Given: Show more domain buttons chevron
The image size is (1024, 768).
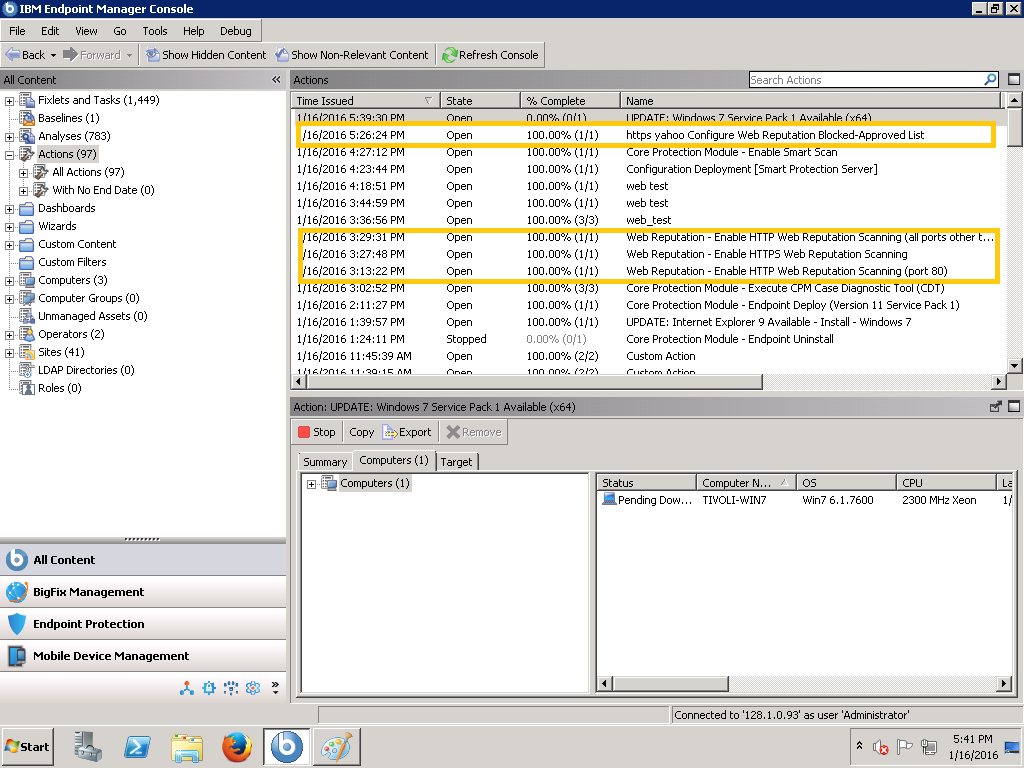Looking at the screenshot, I should click(275, 687).
